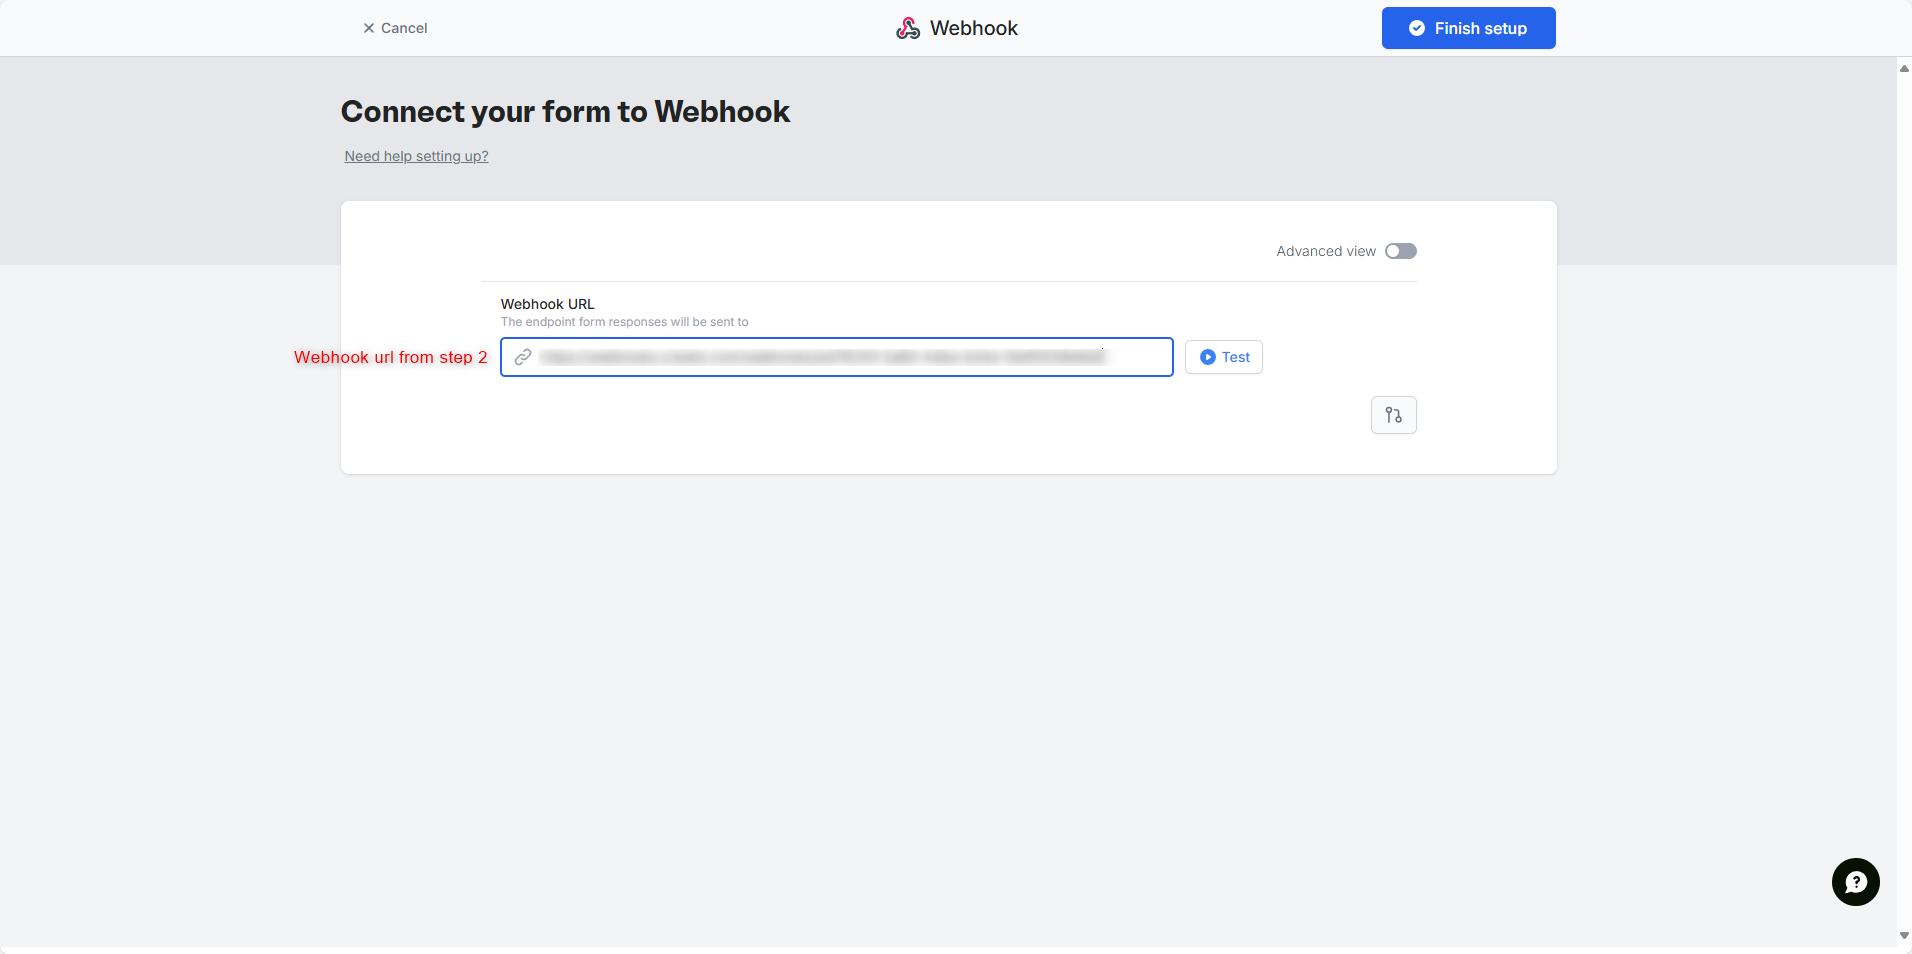Click the Webhook title text in header
1912x954 pixels.
[x=973, y=28]
